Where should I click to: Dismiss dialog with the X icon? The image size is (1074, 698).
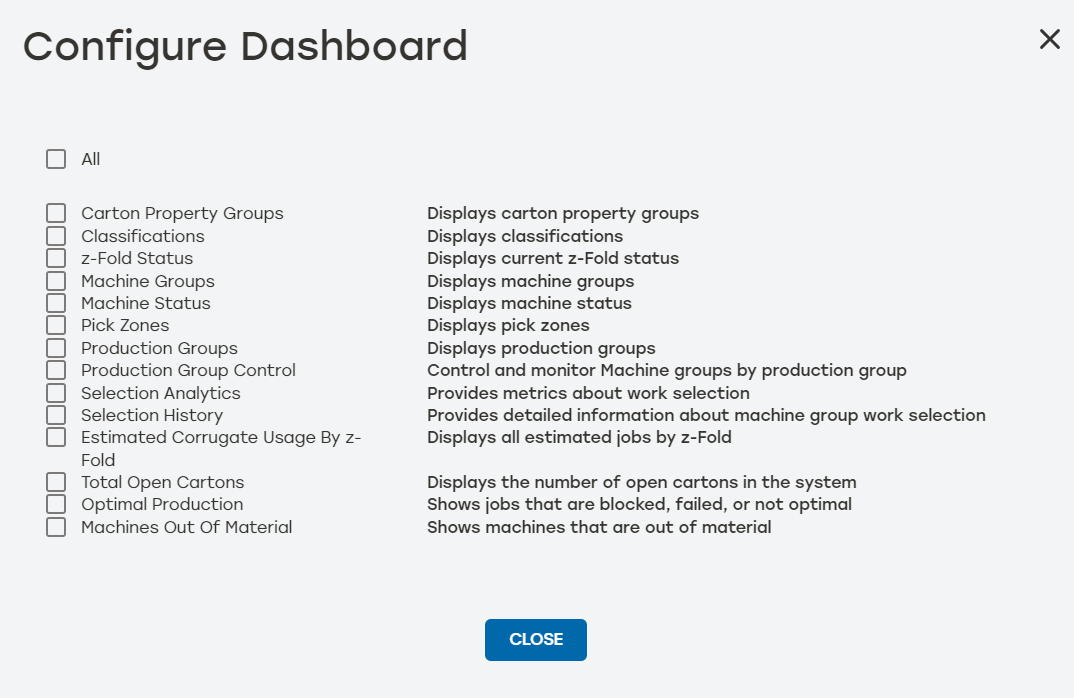pyautogui.click(x=1049, y=39)
